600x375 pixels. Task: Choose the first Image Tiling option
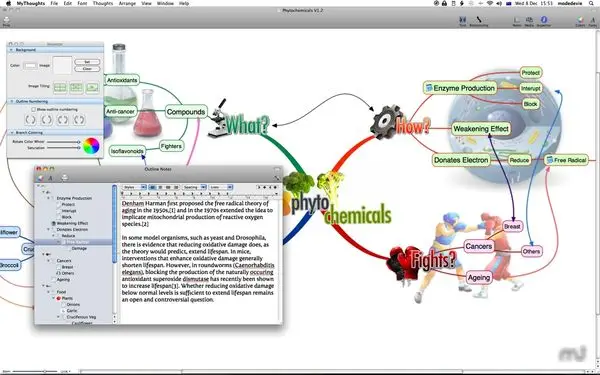(60, 88)
